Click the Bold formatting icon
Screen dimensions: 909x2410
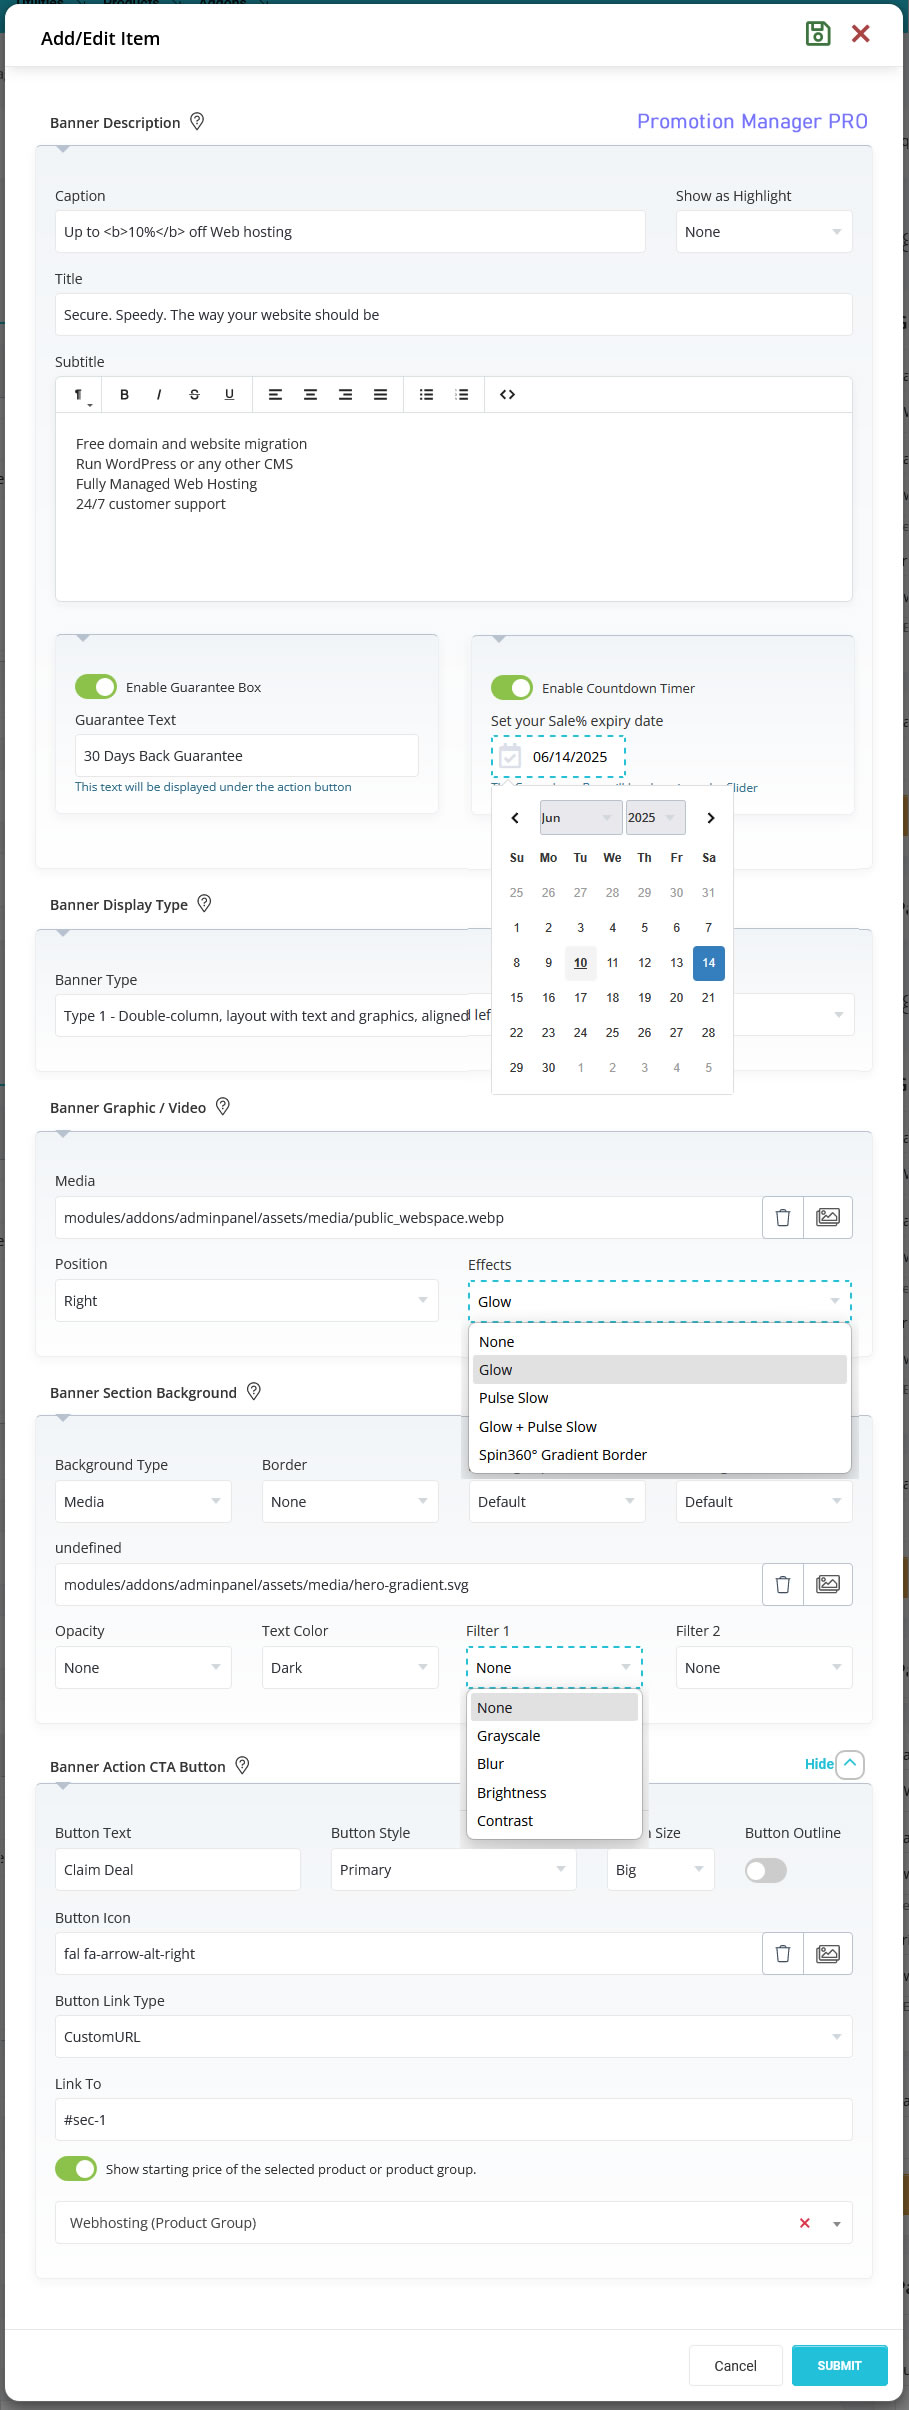coord(124,395)
